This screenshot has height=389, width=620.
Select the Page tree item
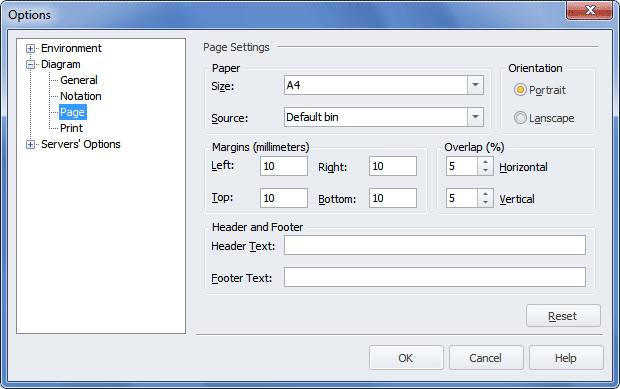point(72,112)
